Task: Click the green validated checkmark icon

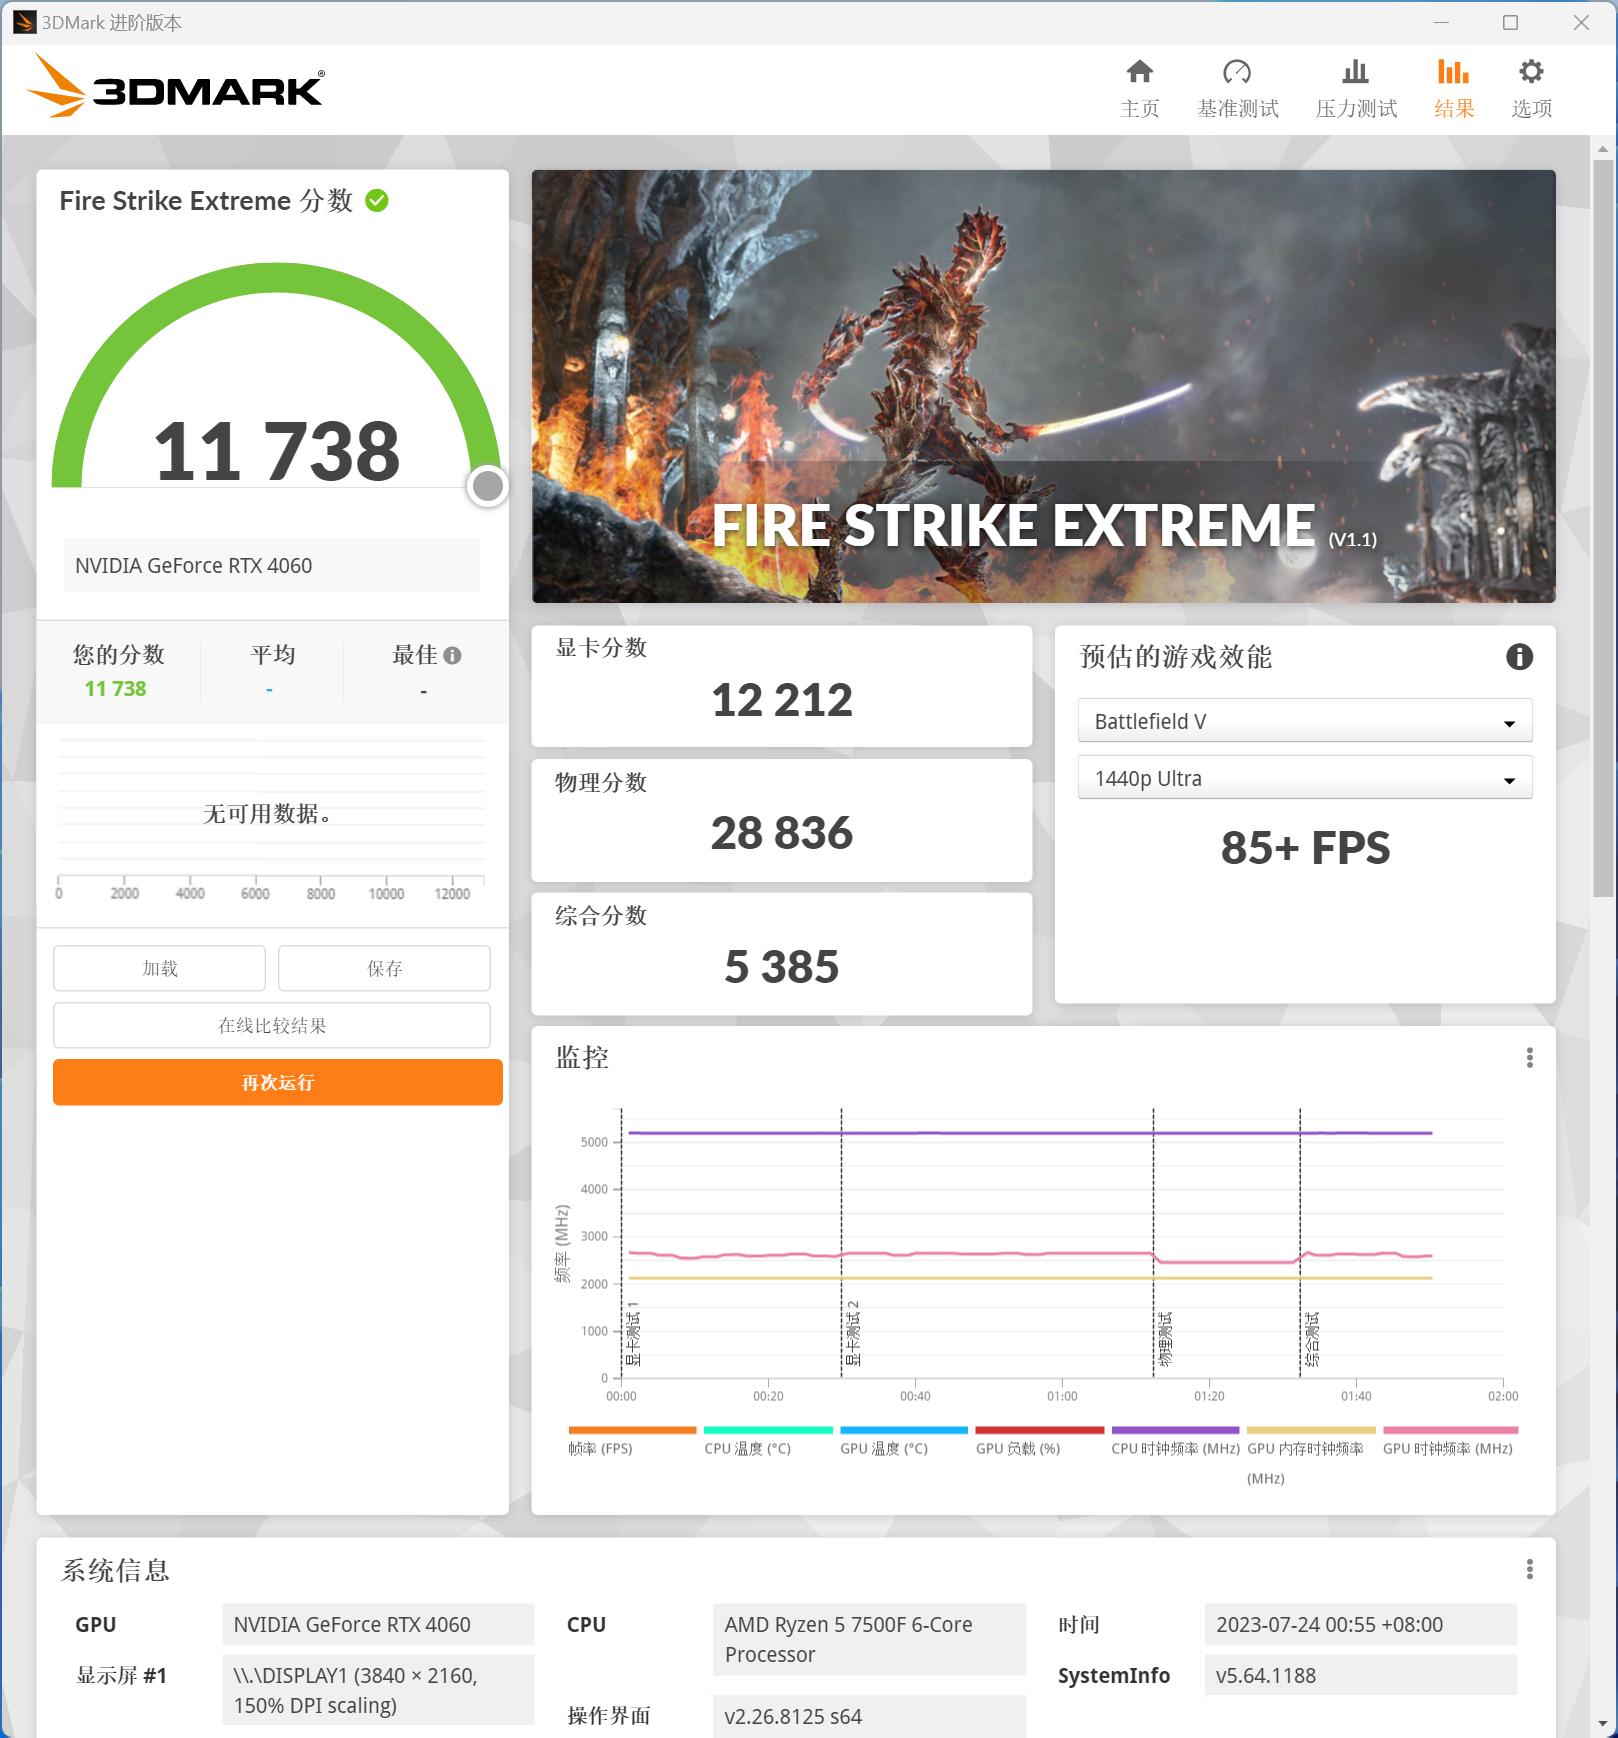Action: (x=377, y=201)
